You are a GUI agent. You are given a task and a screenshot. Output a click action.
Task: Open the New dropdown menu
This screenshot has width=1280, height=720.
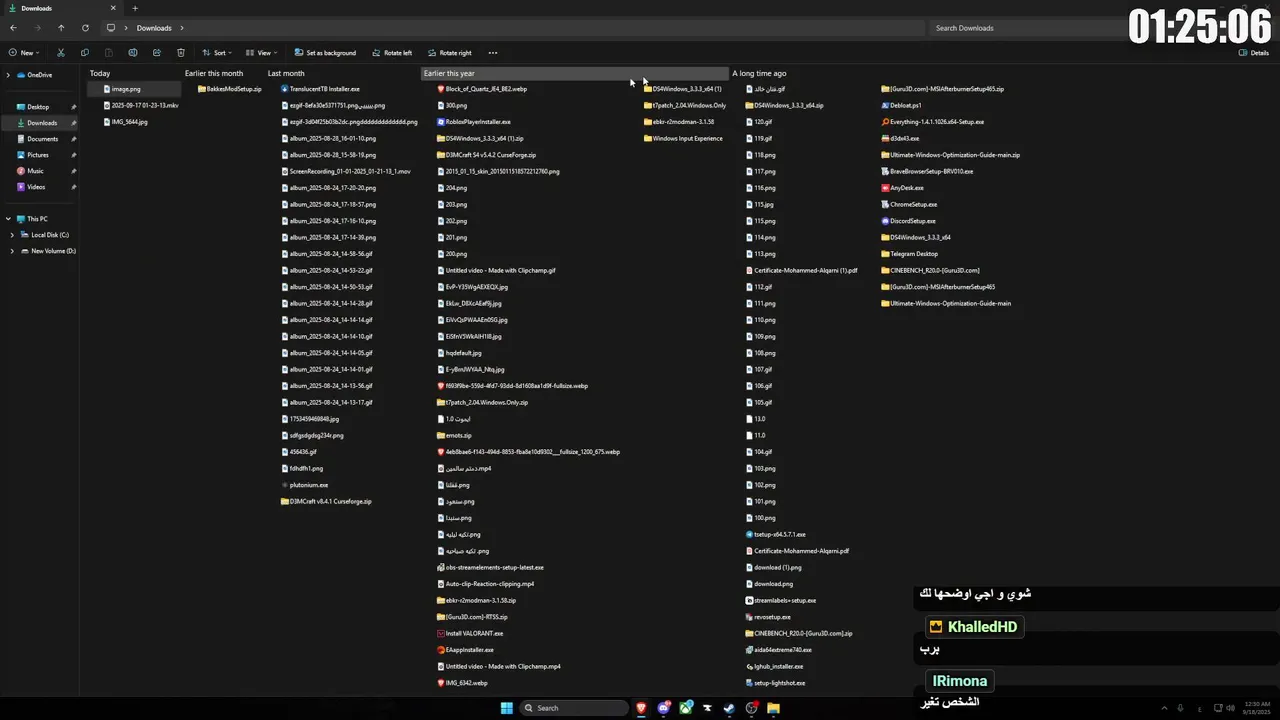pos(24,53)
